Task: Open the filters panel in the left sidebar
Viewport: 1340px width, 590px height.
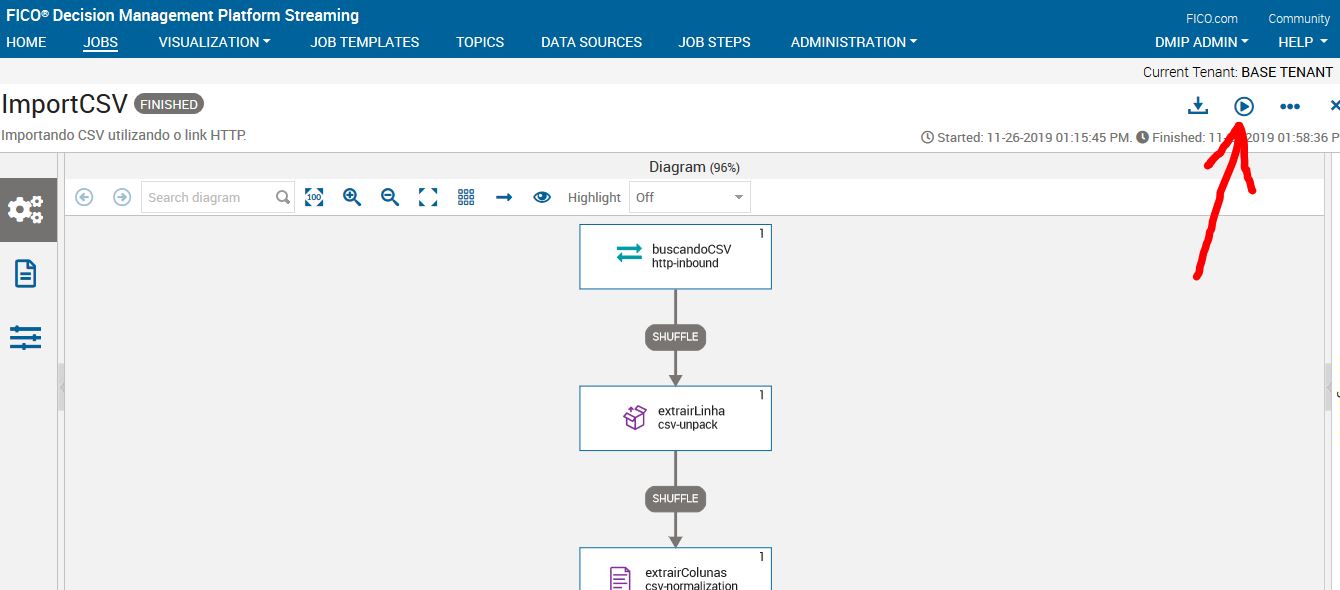Action: tap(25, 337)
